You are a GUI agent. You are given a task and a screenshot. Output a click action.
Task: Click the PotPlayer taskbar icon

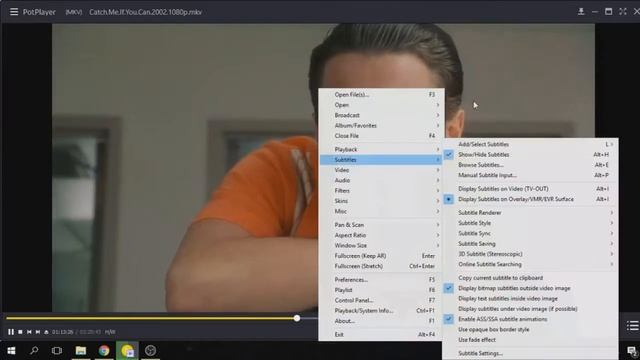tap(127, 351)
